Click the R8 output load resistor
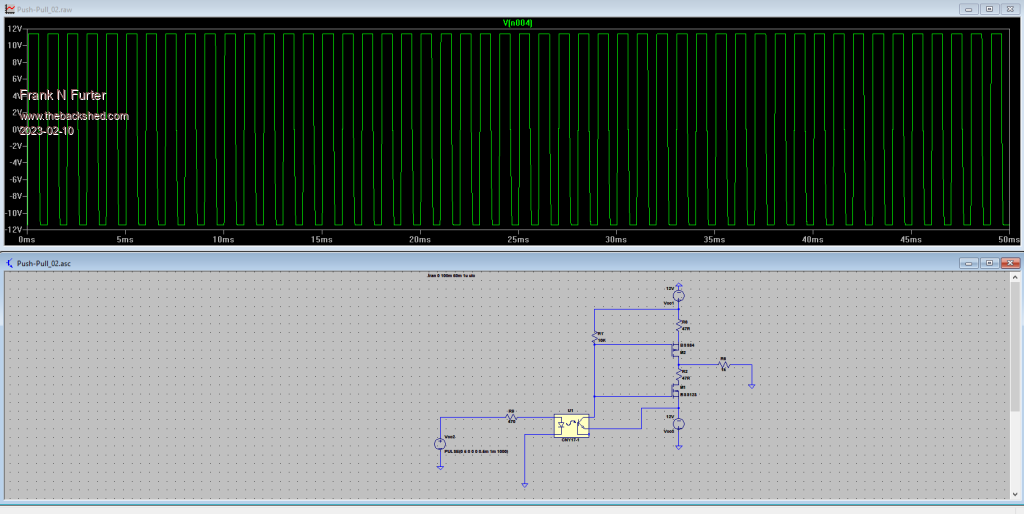 724,365
